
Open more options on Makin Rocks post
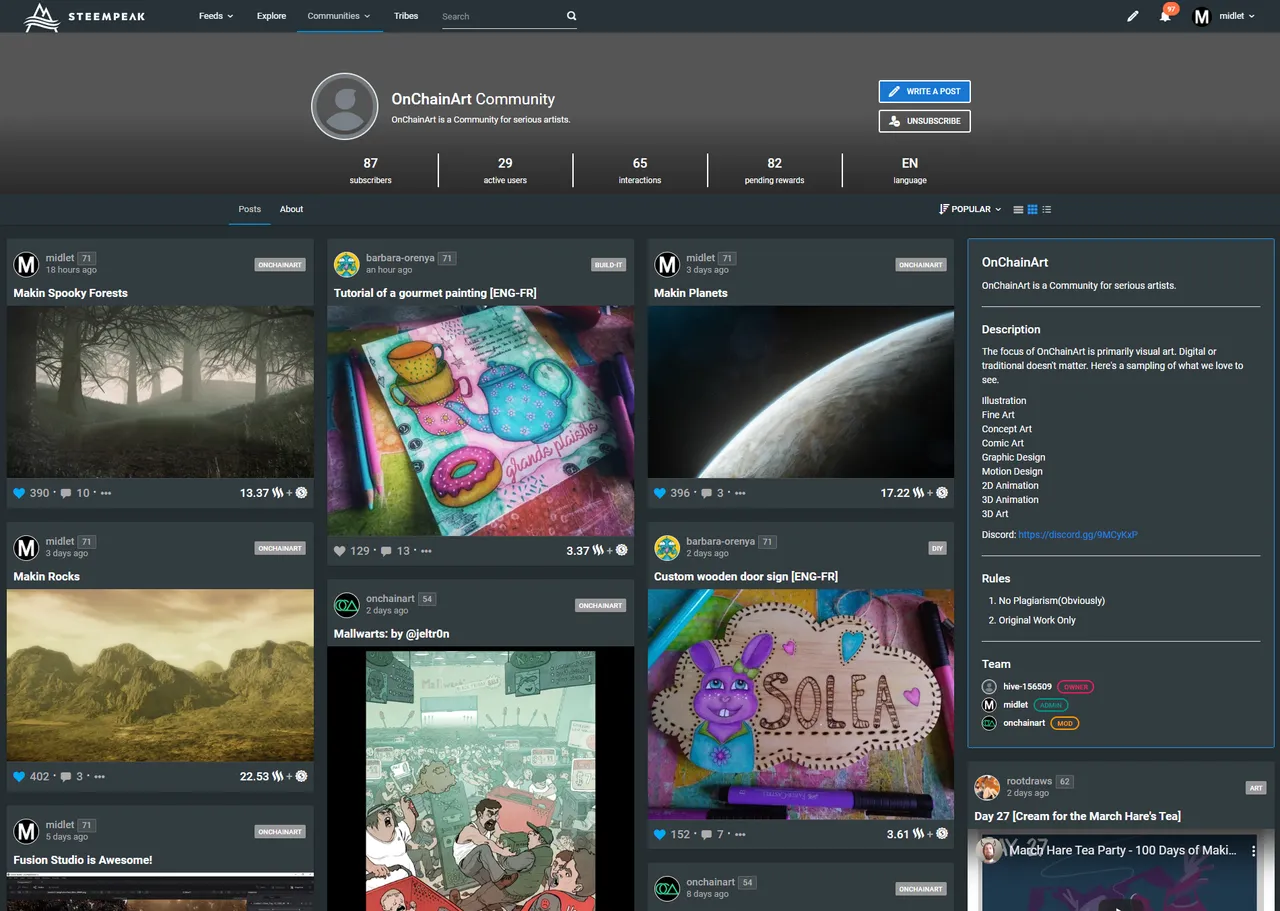coord(99,776)
